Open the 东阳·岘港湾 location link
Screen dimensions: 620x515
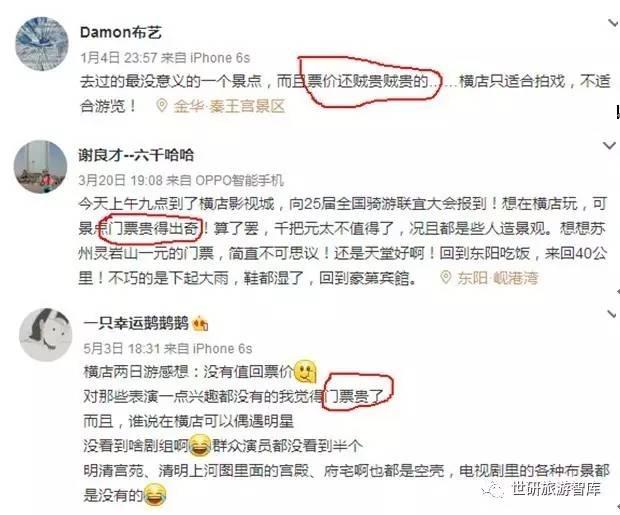coord(498,278)
